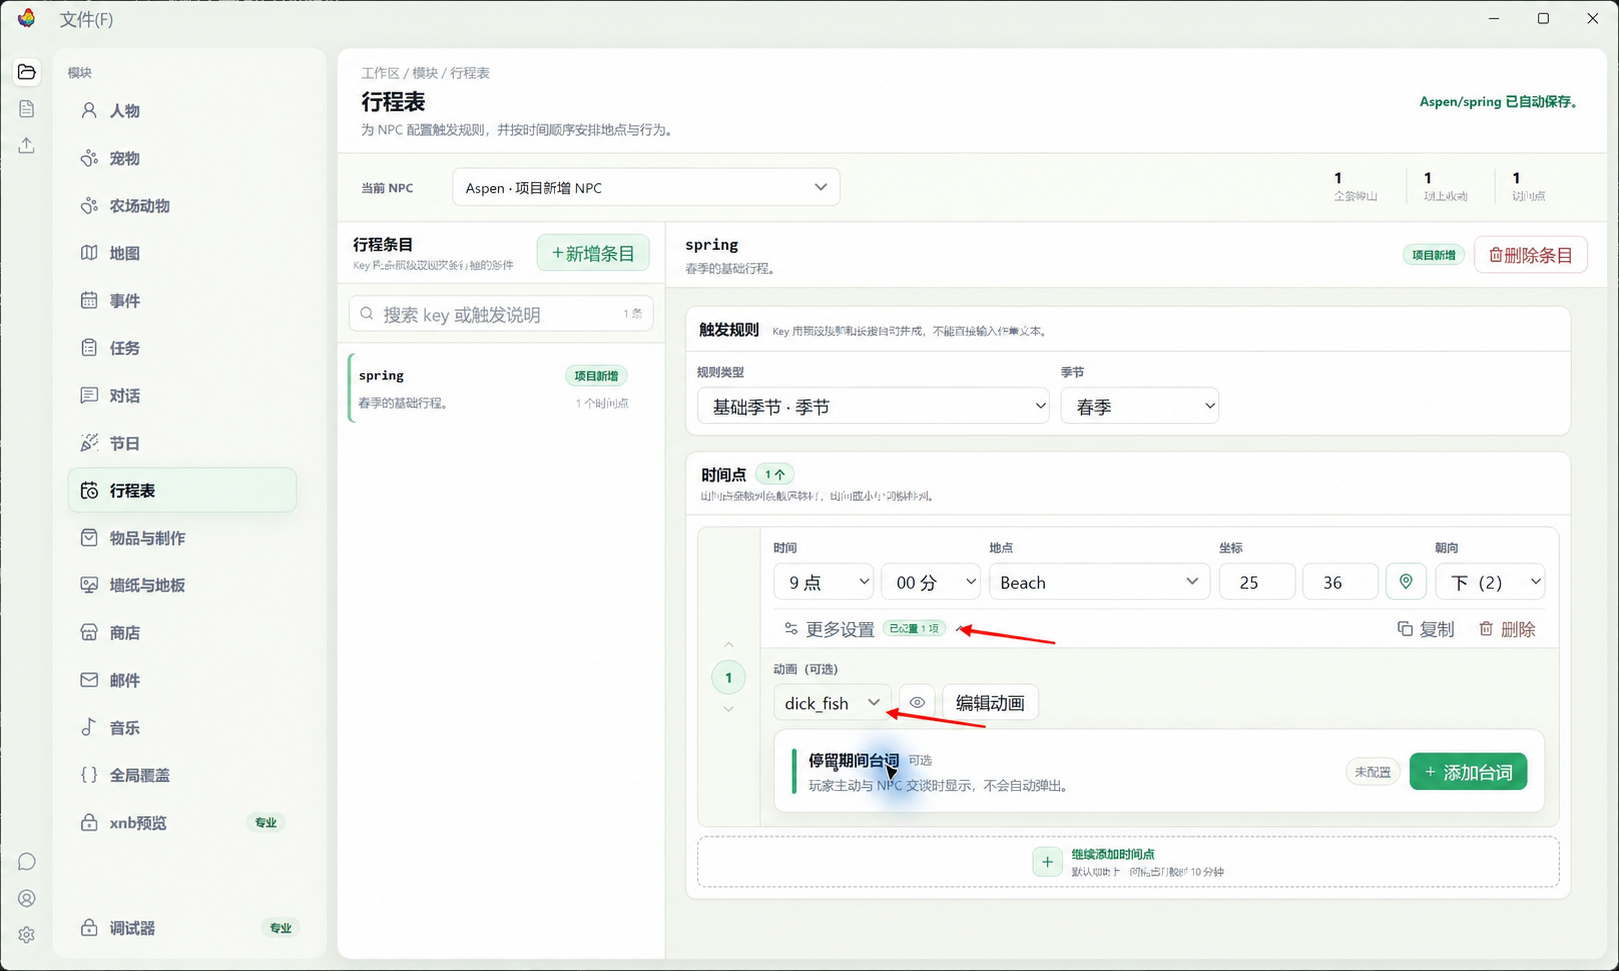Open the dick_fish animation dropdown
The width and height of the screenshot is (1619, 971).
tap(832, 703)
